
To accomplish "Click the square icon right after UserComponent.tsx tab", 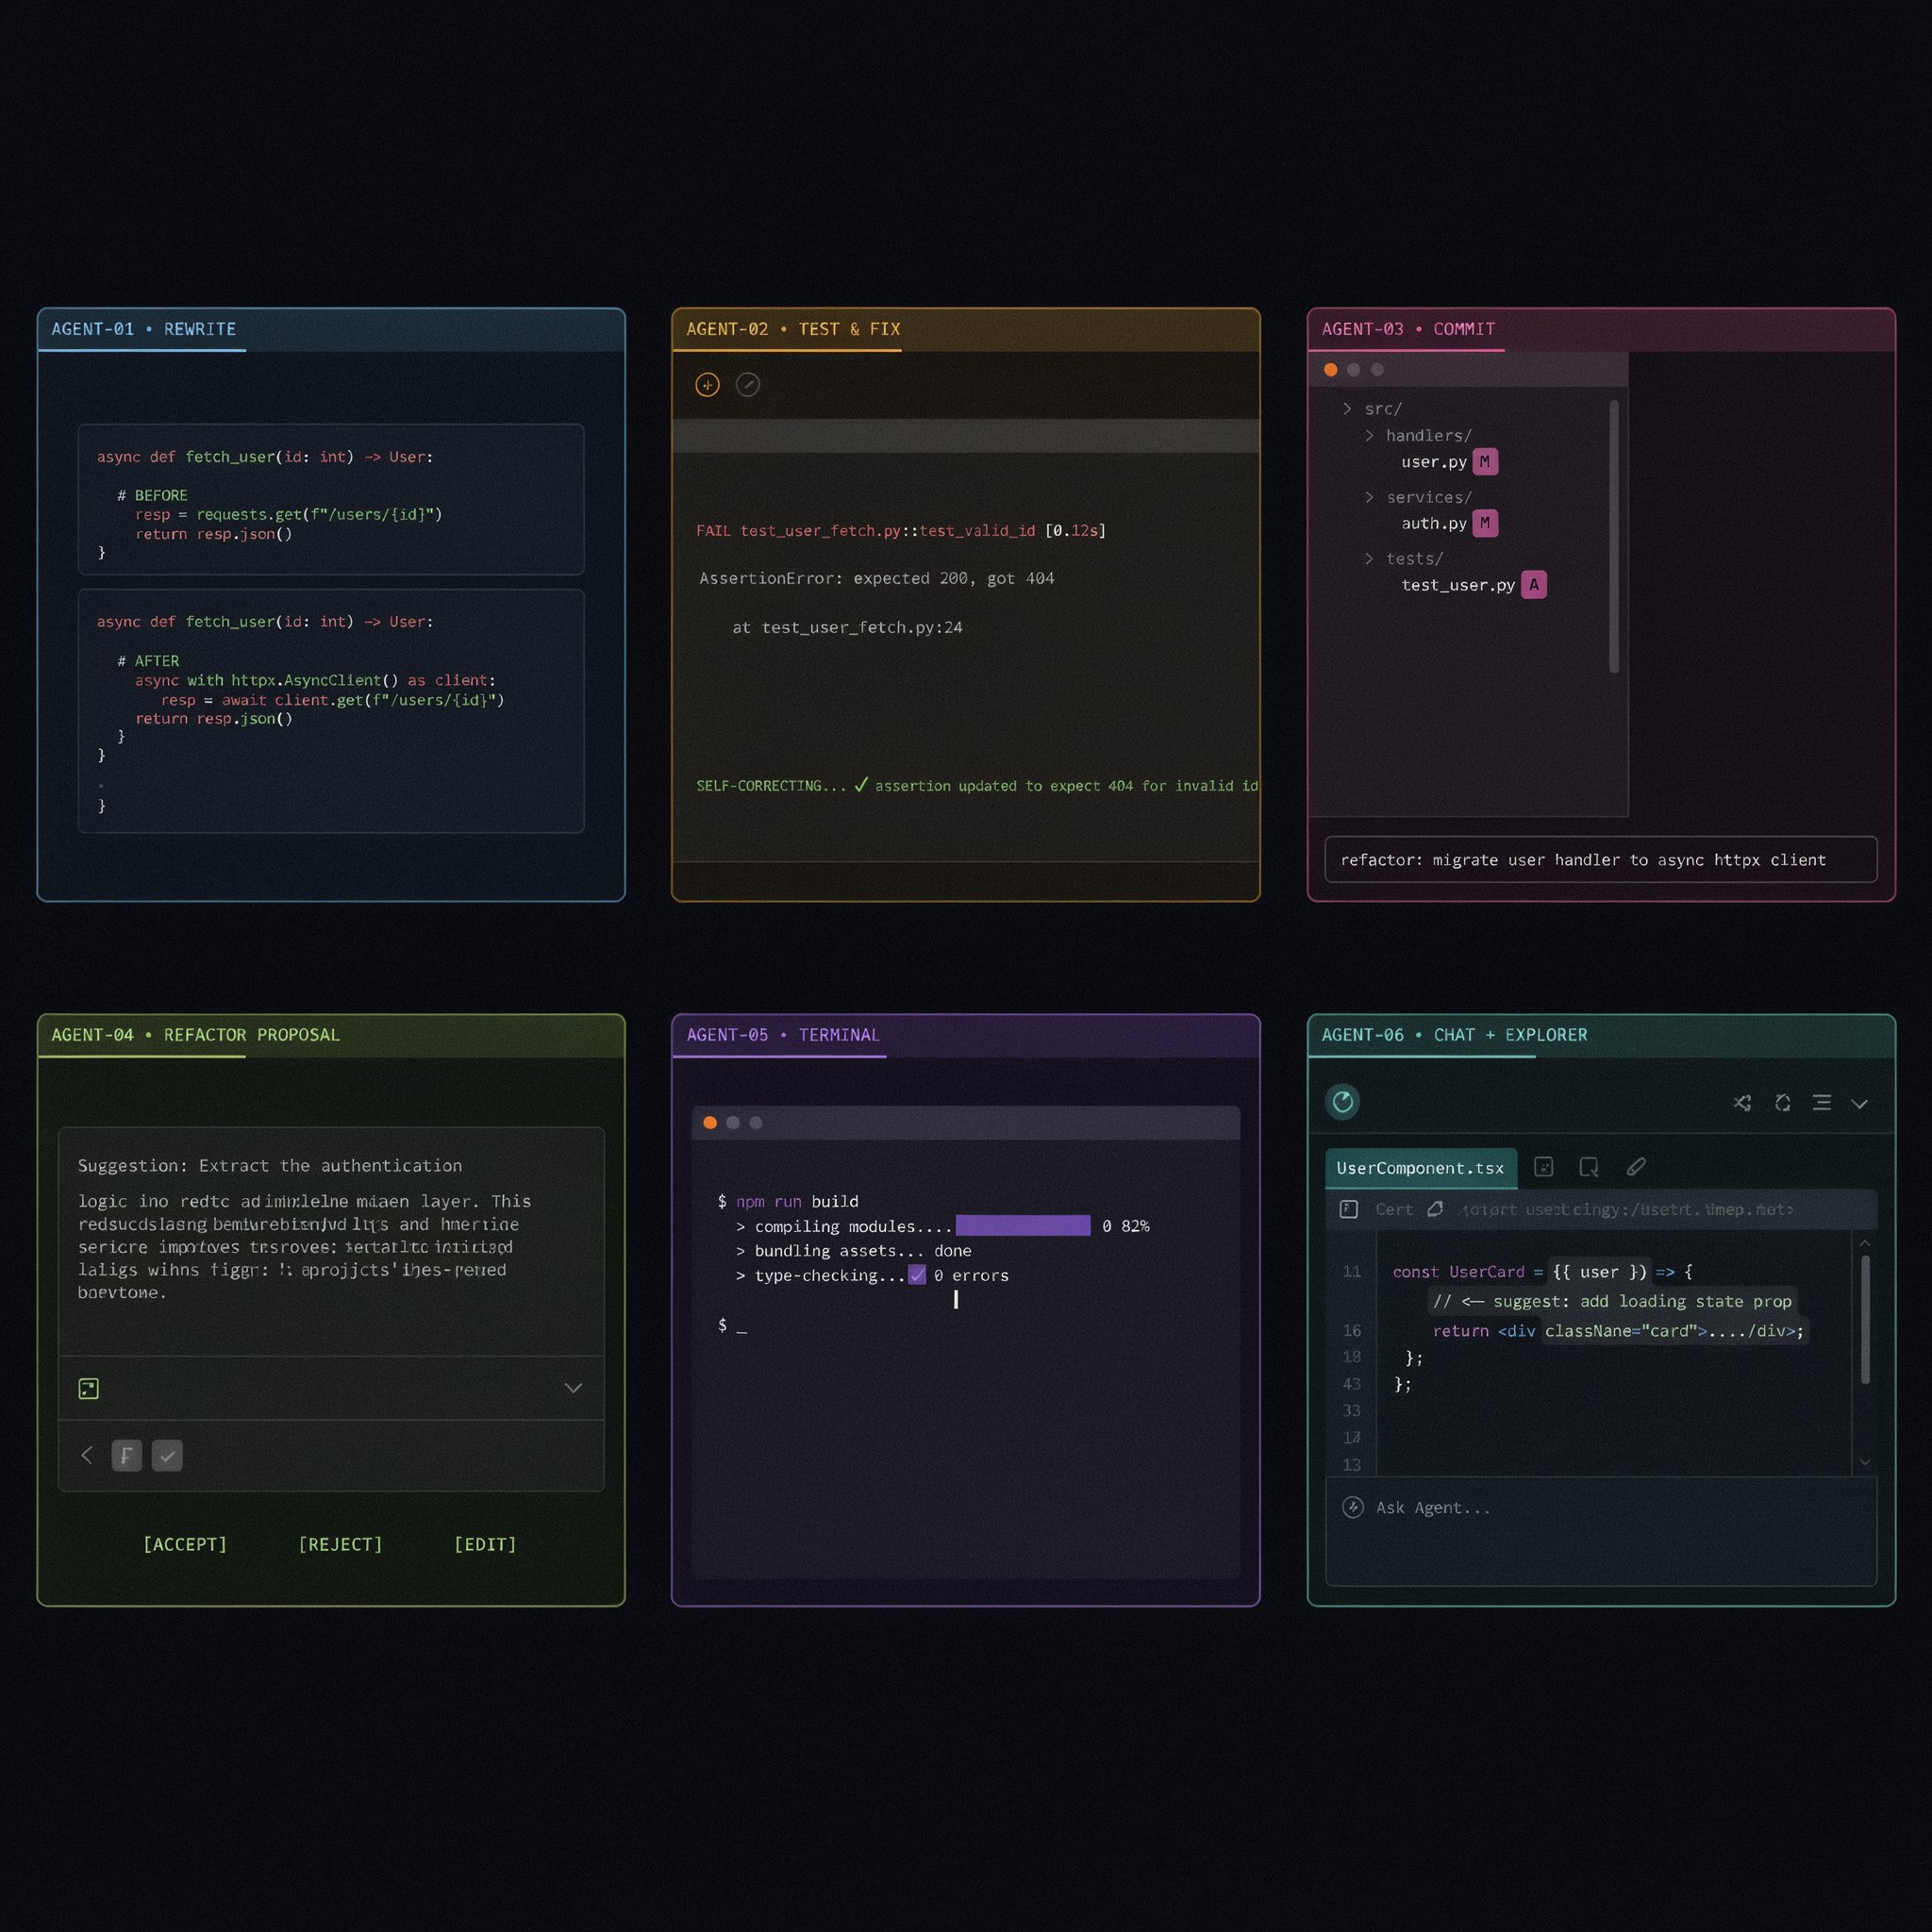I will (1544, 1167).
